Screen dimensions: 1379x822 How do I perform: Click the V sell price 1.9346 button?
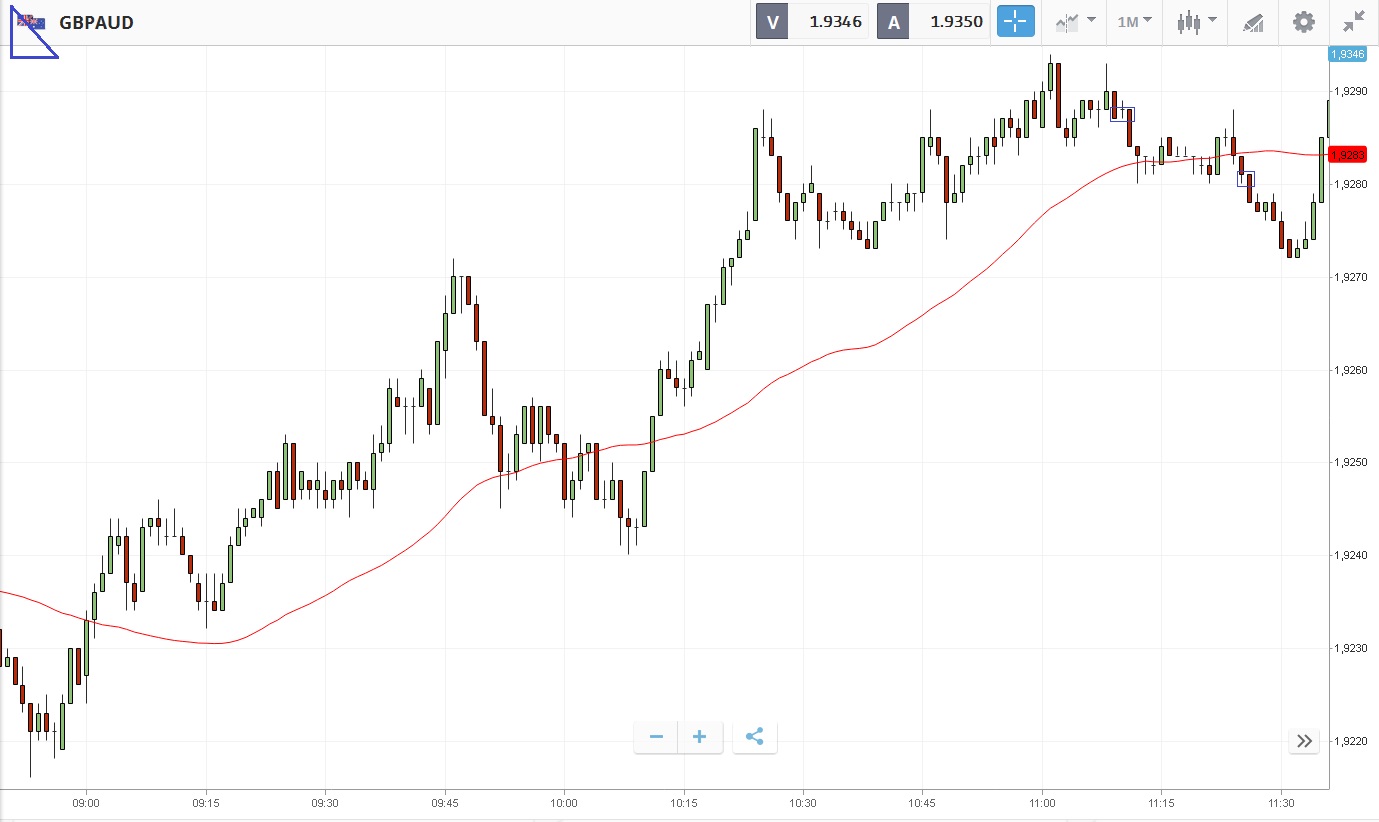pos(813,21)
